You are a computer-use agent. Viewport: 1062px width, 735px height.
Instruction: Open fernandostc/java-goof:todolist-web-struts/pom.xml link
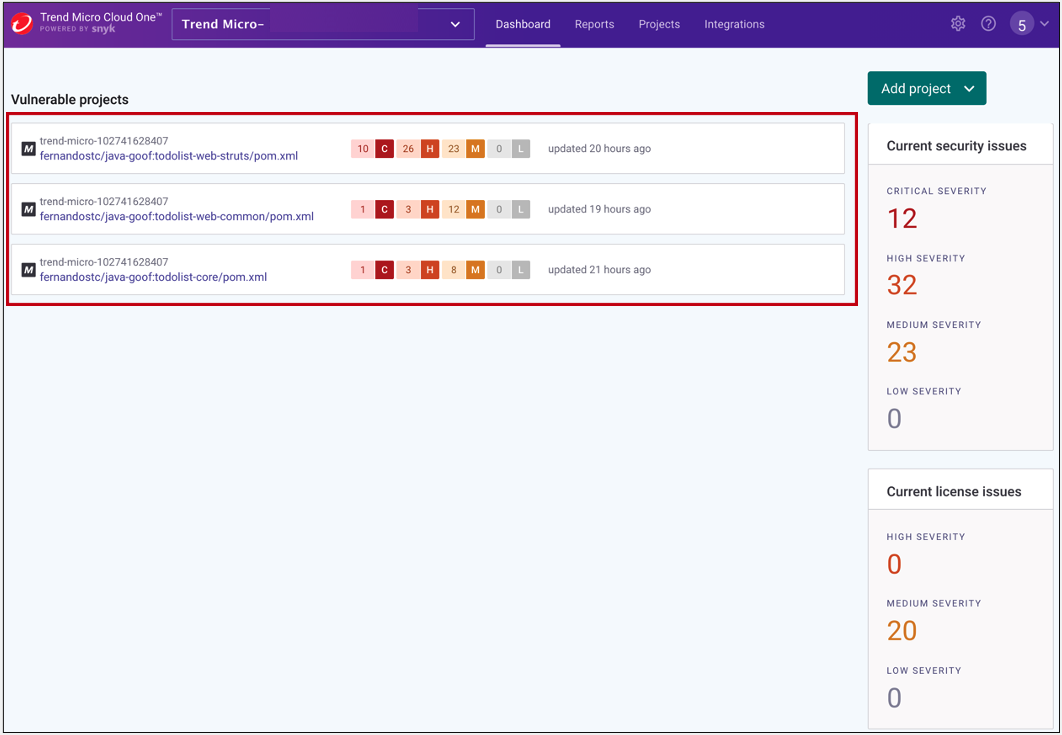click(169, 156)
